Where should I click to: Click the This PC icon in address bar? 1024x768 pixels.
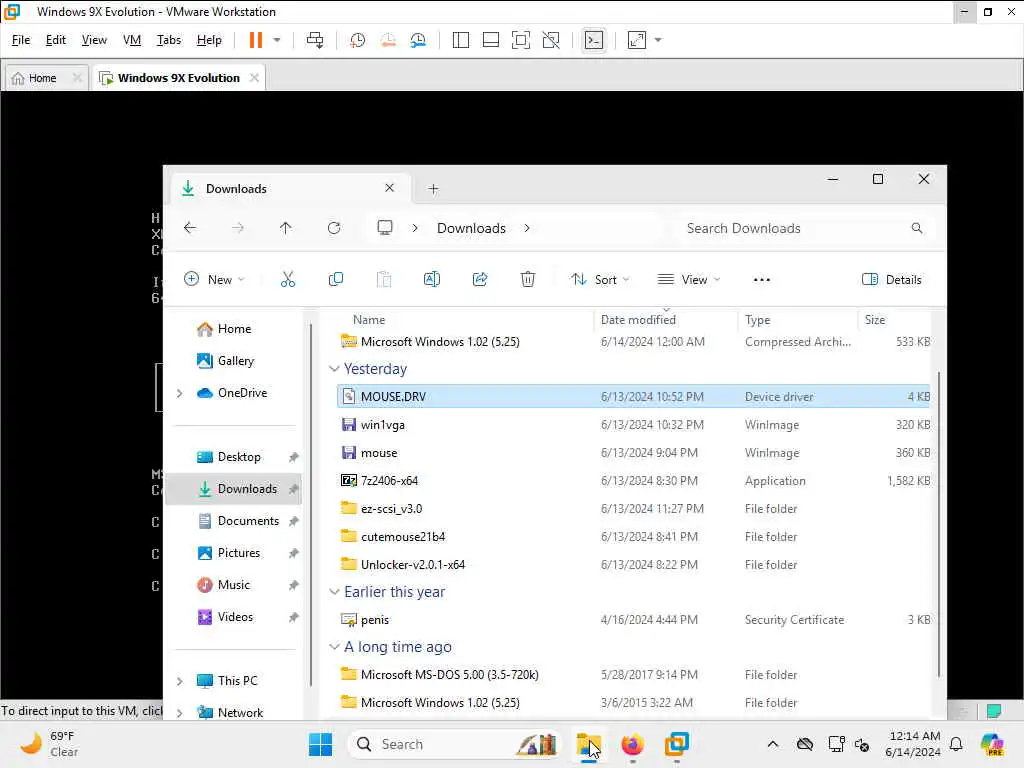click(x=385, y=227)
